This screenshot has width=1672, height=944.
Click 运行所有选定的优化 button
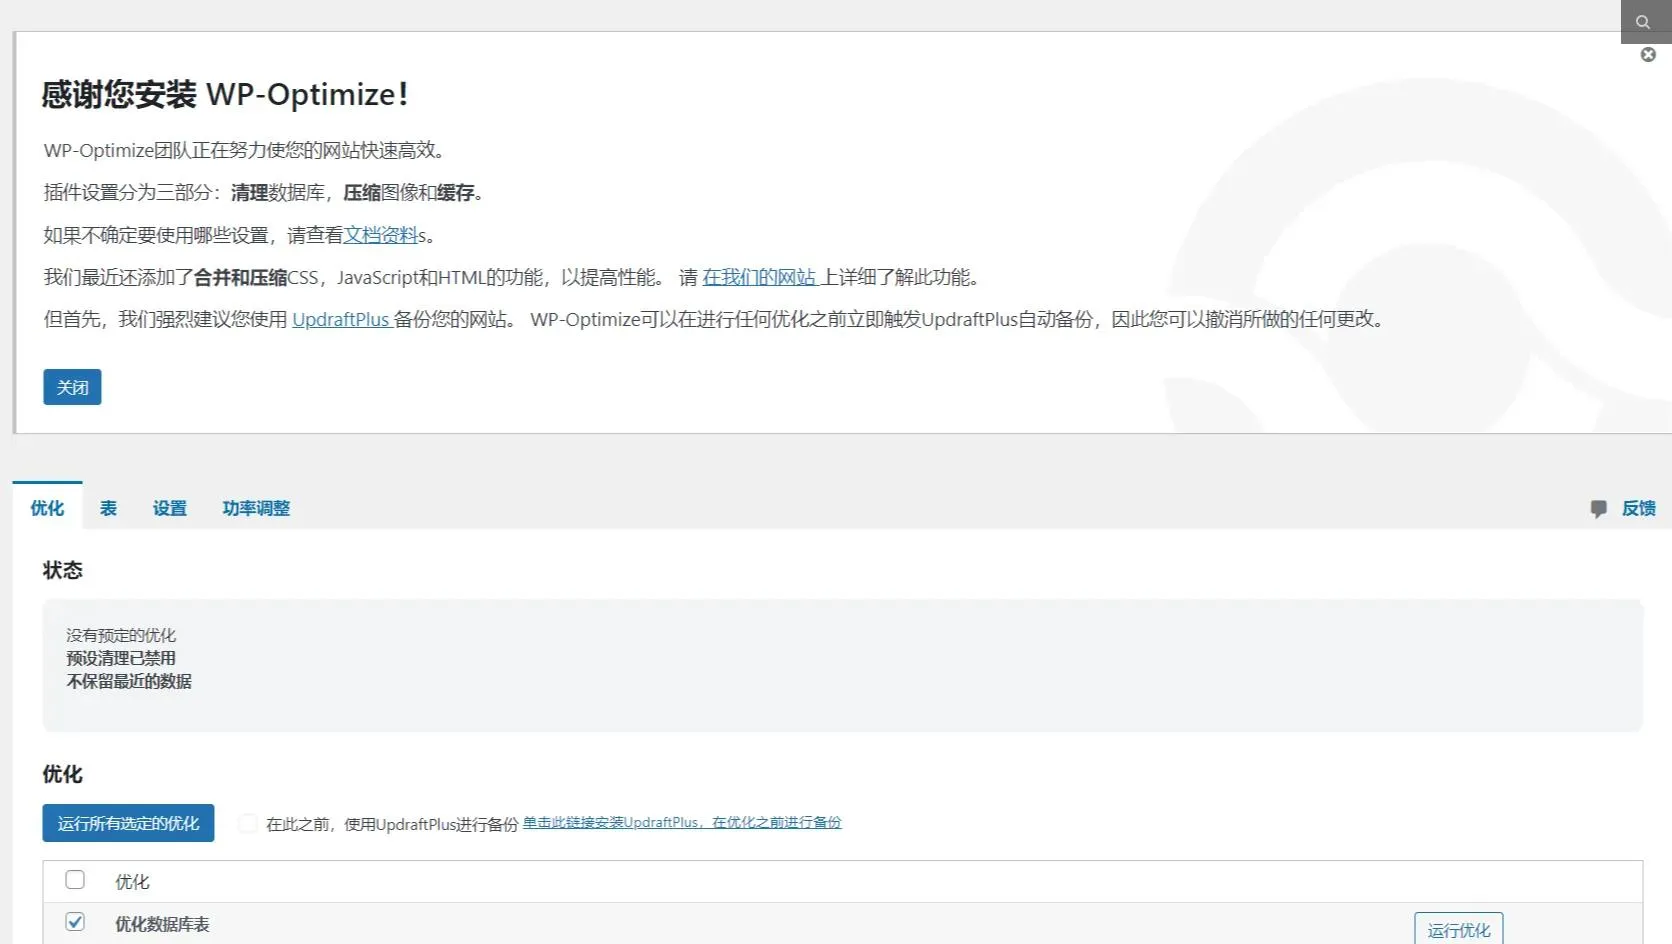pos(128,823)
